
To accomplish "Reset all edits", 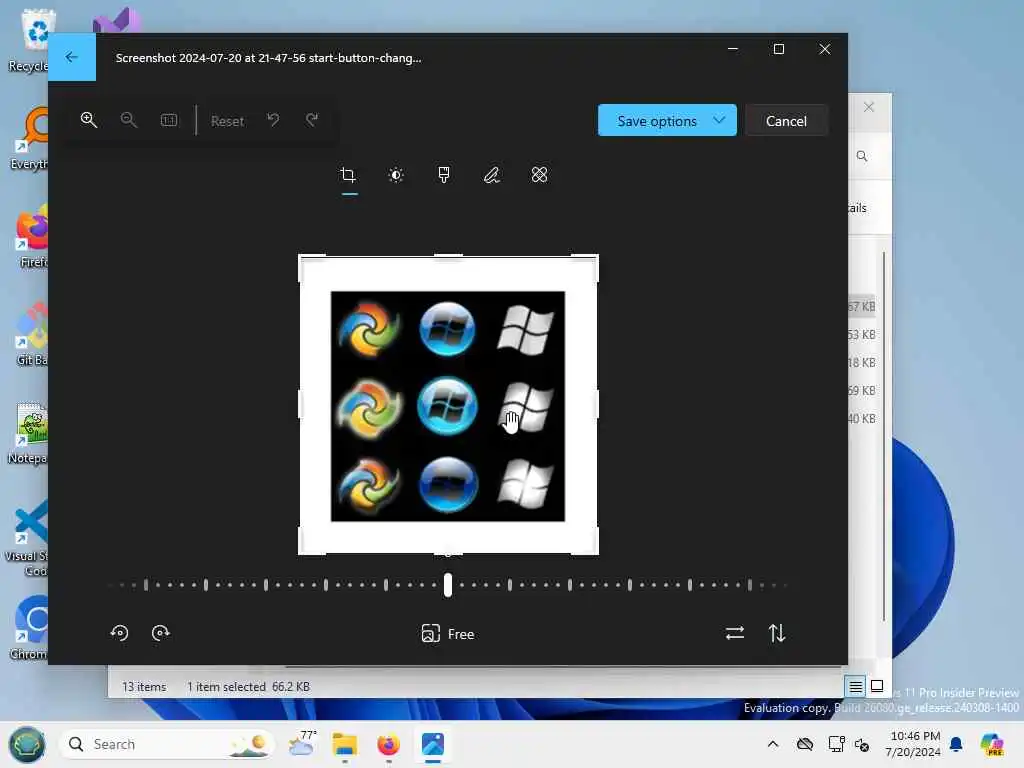I will pos(227,121).
